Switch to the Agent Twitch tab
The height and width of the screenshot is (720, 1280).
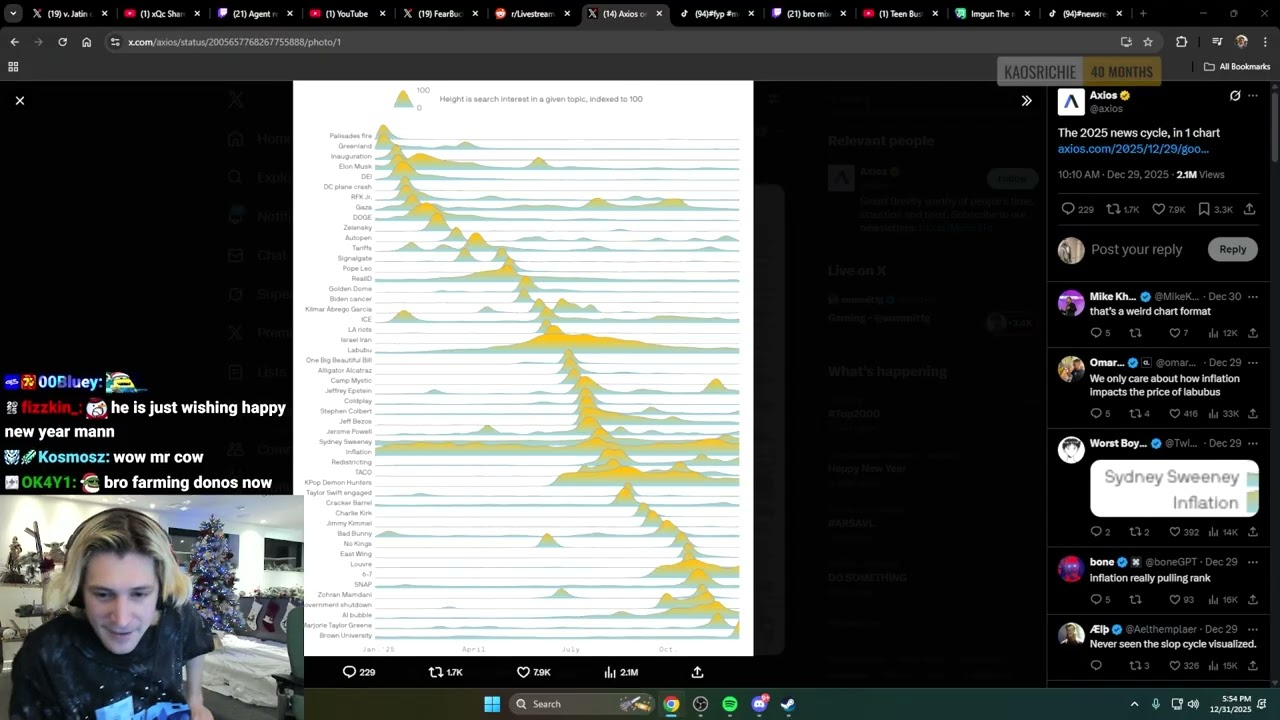pyautogui.click(x=255, y=14)
